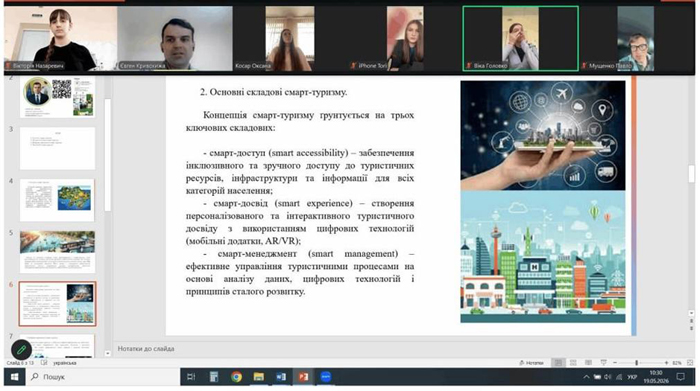Open spell check icon in status bar

(44, 363)
